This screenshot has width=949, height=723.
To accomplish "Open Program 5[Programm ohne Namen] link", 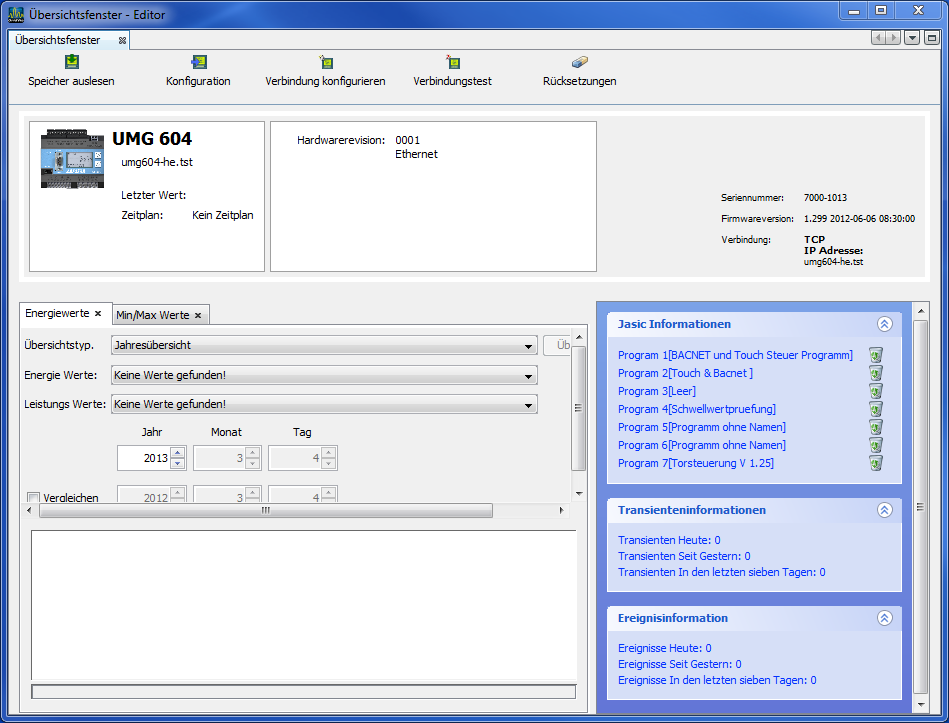I will (x=700, y=427).
